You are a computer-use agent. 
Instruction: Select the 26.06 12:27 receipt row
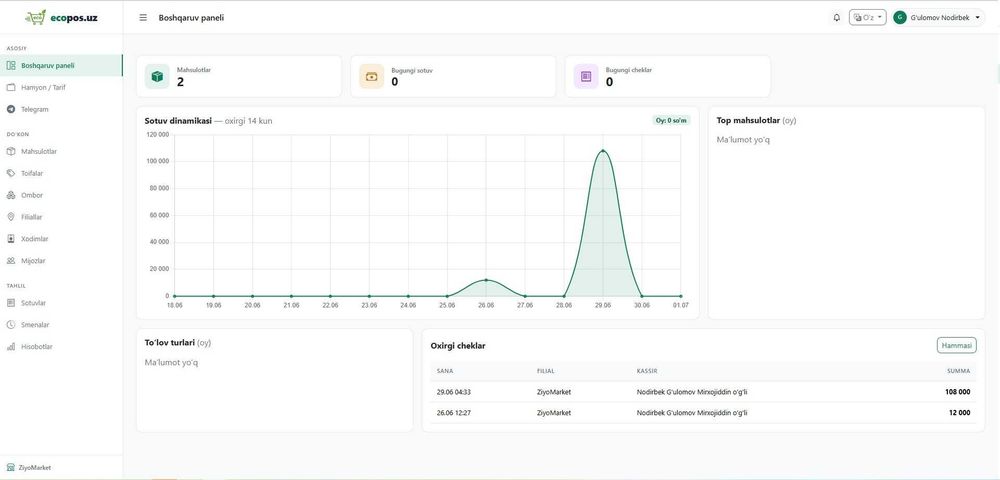click(x=703, y=412)
